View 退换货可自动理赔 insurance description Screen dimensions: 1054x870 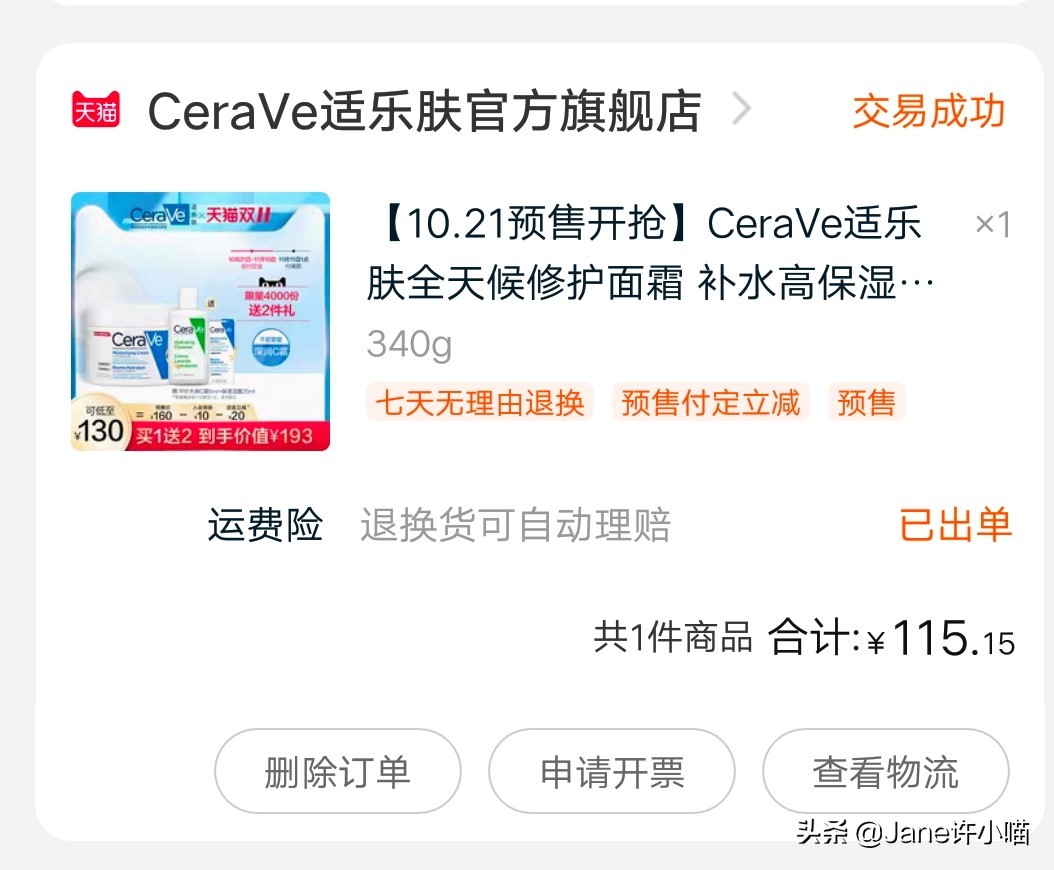point(516,525)
